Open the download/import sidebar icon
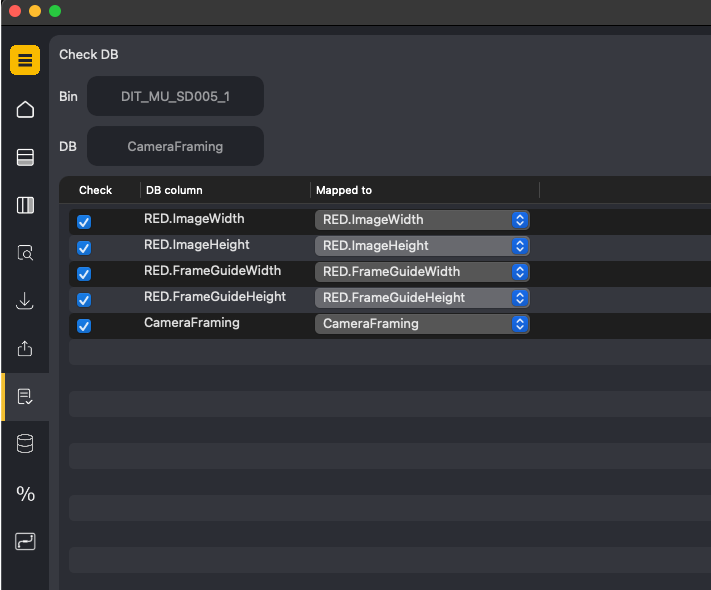The image size is (711, 590). 25,301
